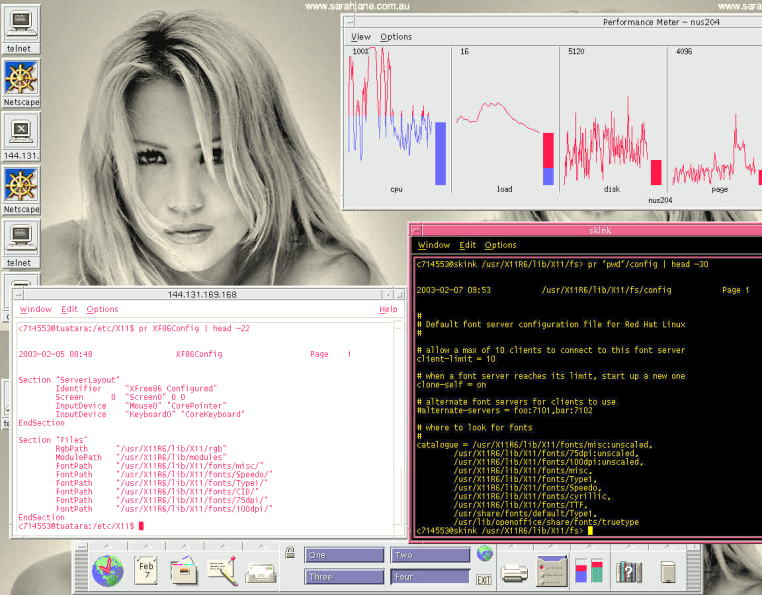Image resolution: width=762 pixels, height=595 pixels.
Task: Click the padlock lock-screen button
Action: (x=289, y=552)
